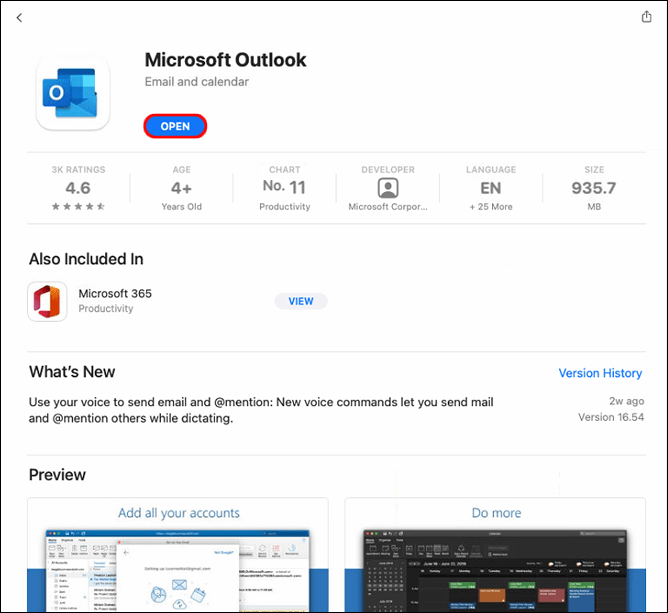Viewport: 668px width, 613px height.
Task: Click the Version 16.54 text
Action: pyautogui.click(x=611, y=417)
